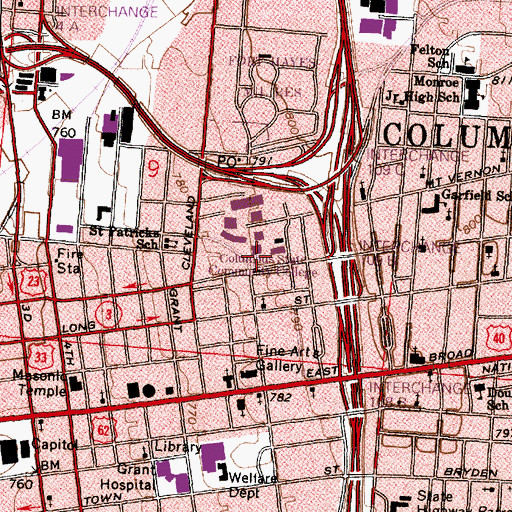Screen dimensions: 512x512
Task: Click the red crosshair over Columbus State Community College
Action: point(257,257)
